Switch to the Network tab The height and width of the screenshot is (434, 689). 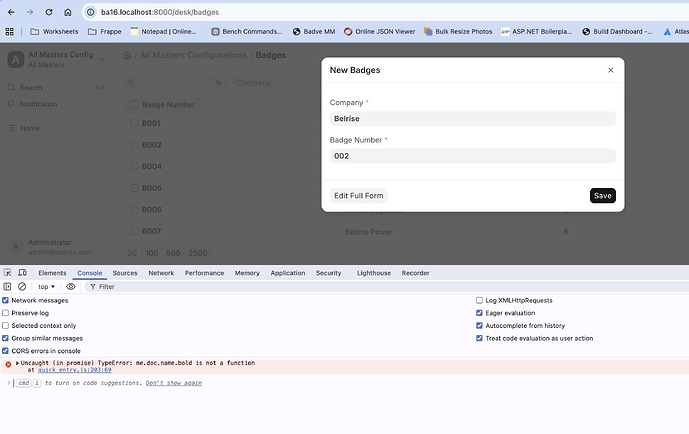point(161,273)
